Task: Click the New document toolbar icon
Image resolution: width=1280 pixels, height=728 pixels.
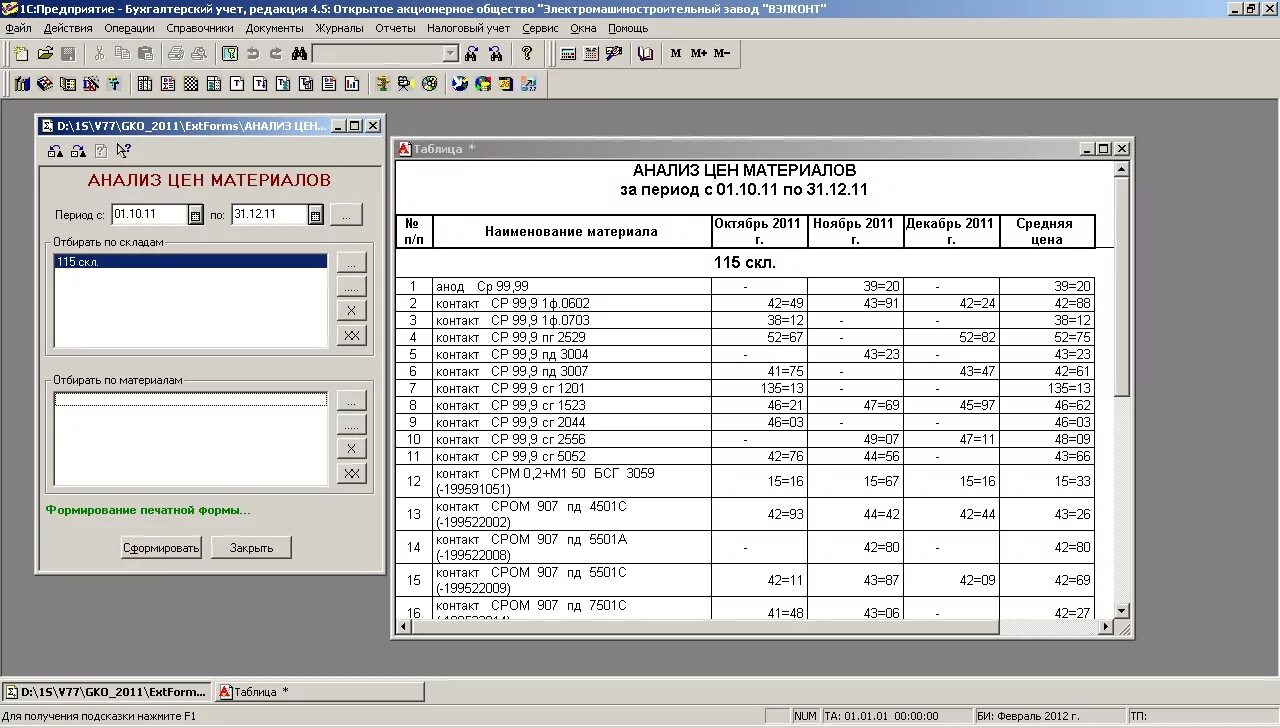Action: tap(21, 53)
